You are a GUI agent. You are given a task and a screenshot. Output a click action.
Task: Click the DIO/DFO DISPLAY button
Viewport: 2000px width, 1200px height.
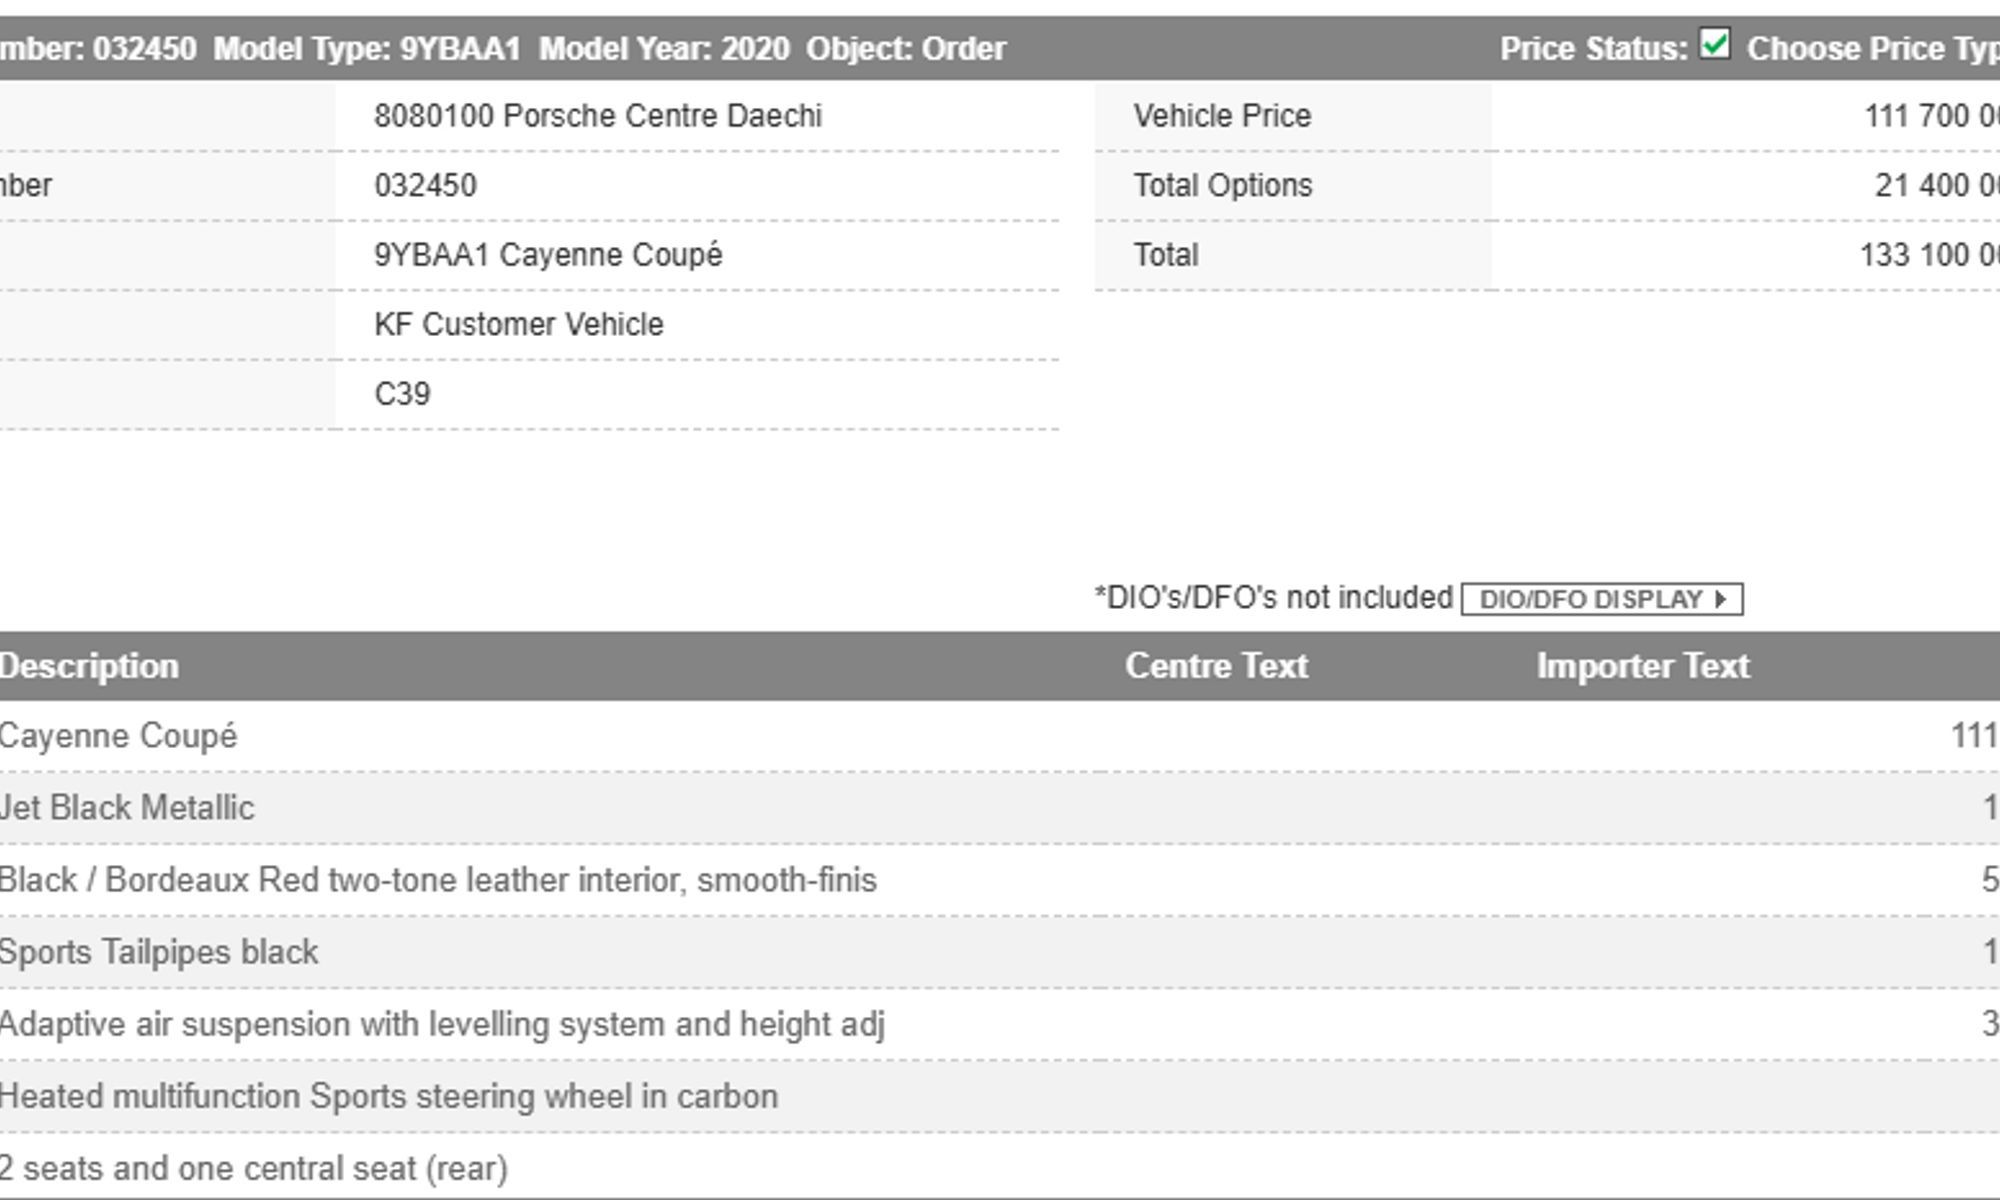click(1602, 599)
